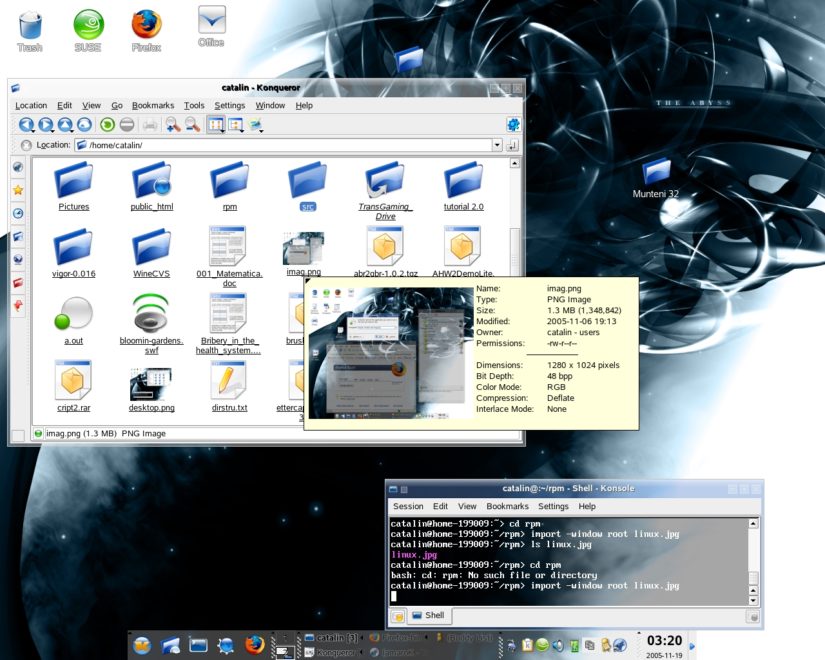Open the tutorial 2.0 folder
The image size is (825, 660).
463,186
